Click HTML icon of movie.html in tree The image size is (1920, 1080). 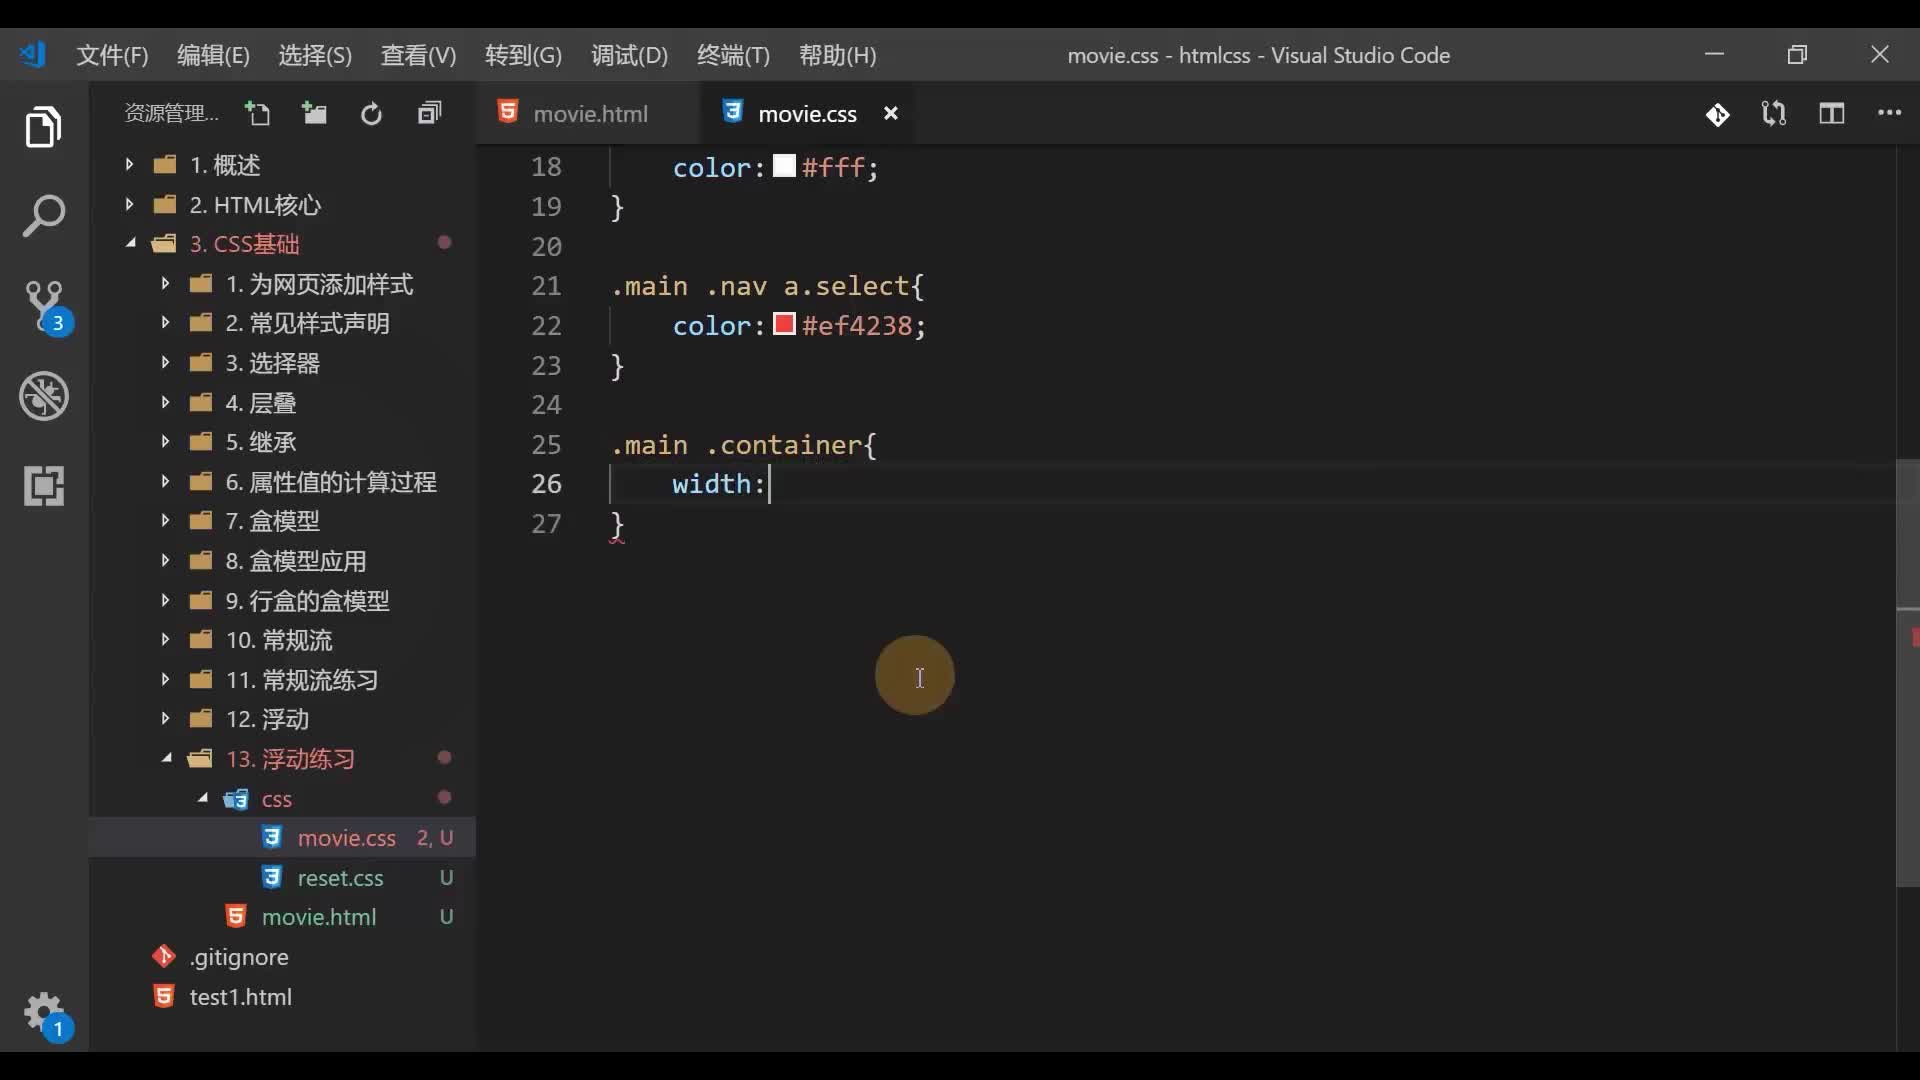click(235, 915)
